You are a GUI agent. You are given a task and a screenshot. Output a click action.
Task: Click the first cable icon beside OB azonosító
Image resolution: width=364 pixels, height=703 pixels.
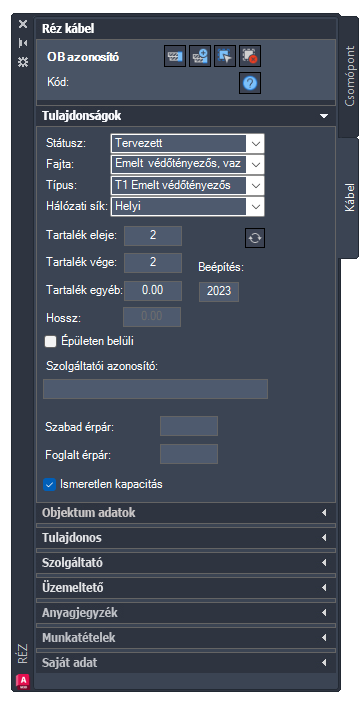tap(175, 56)
